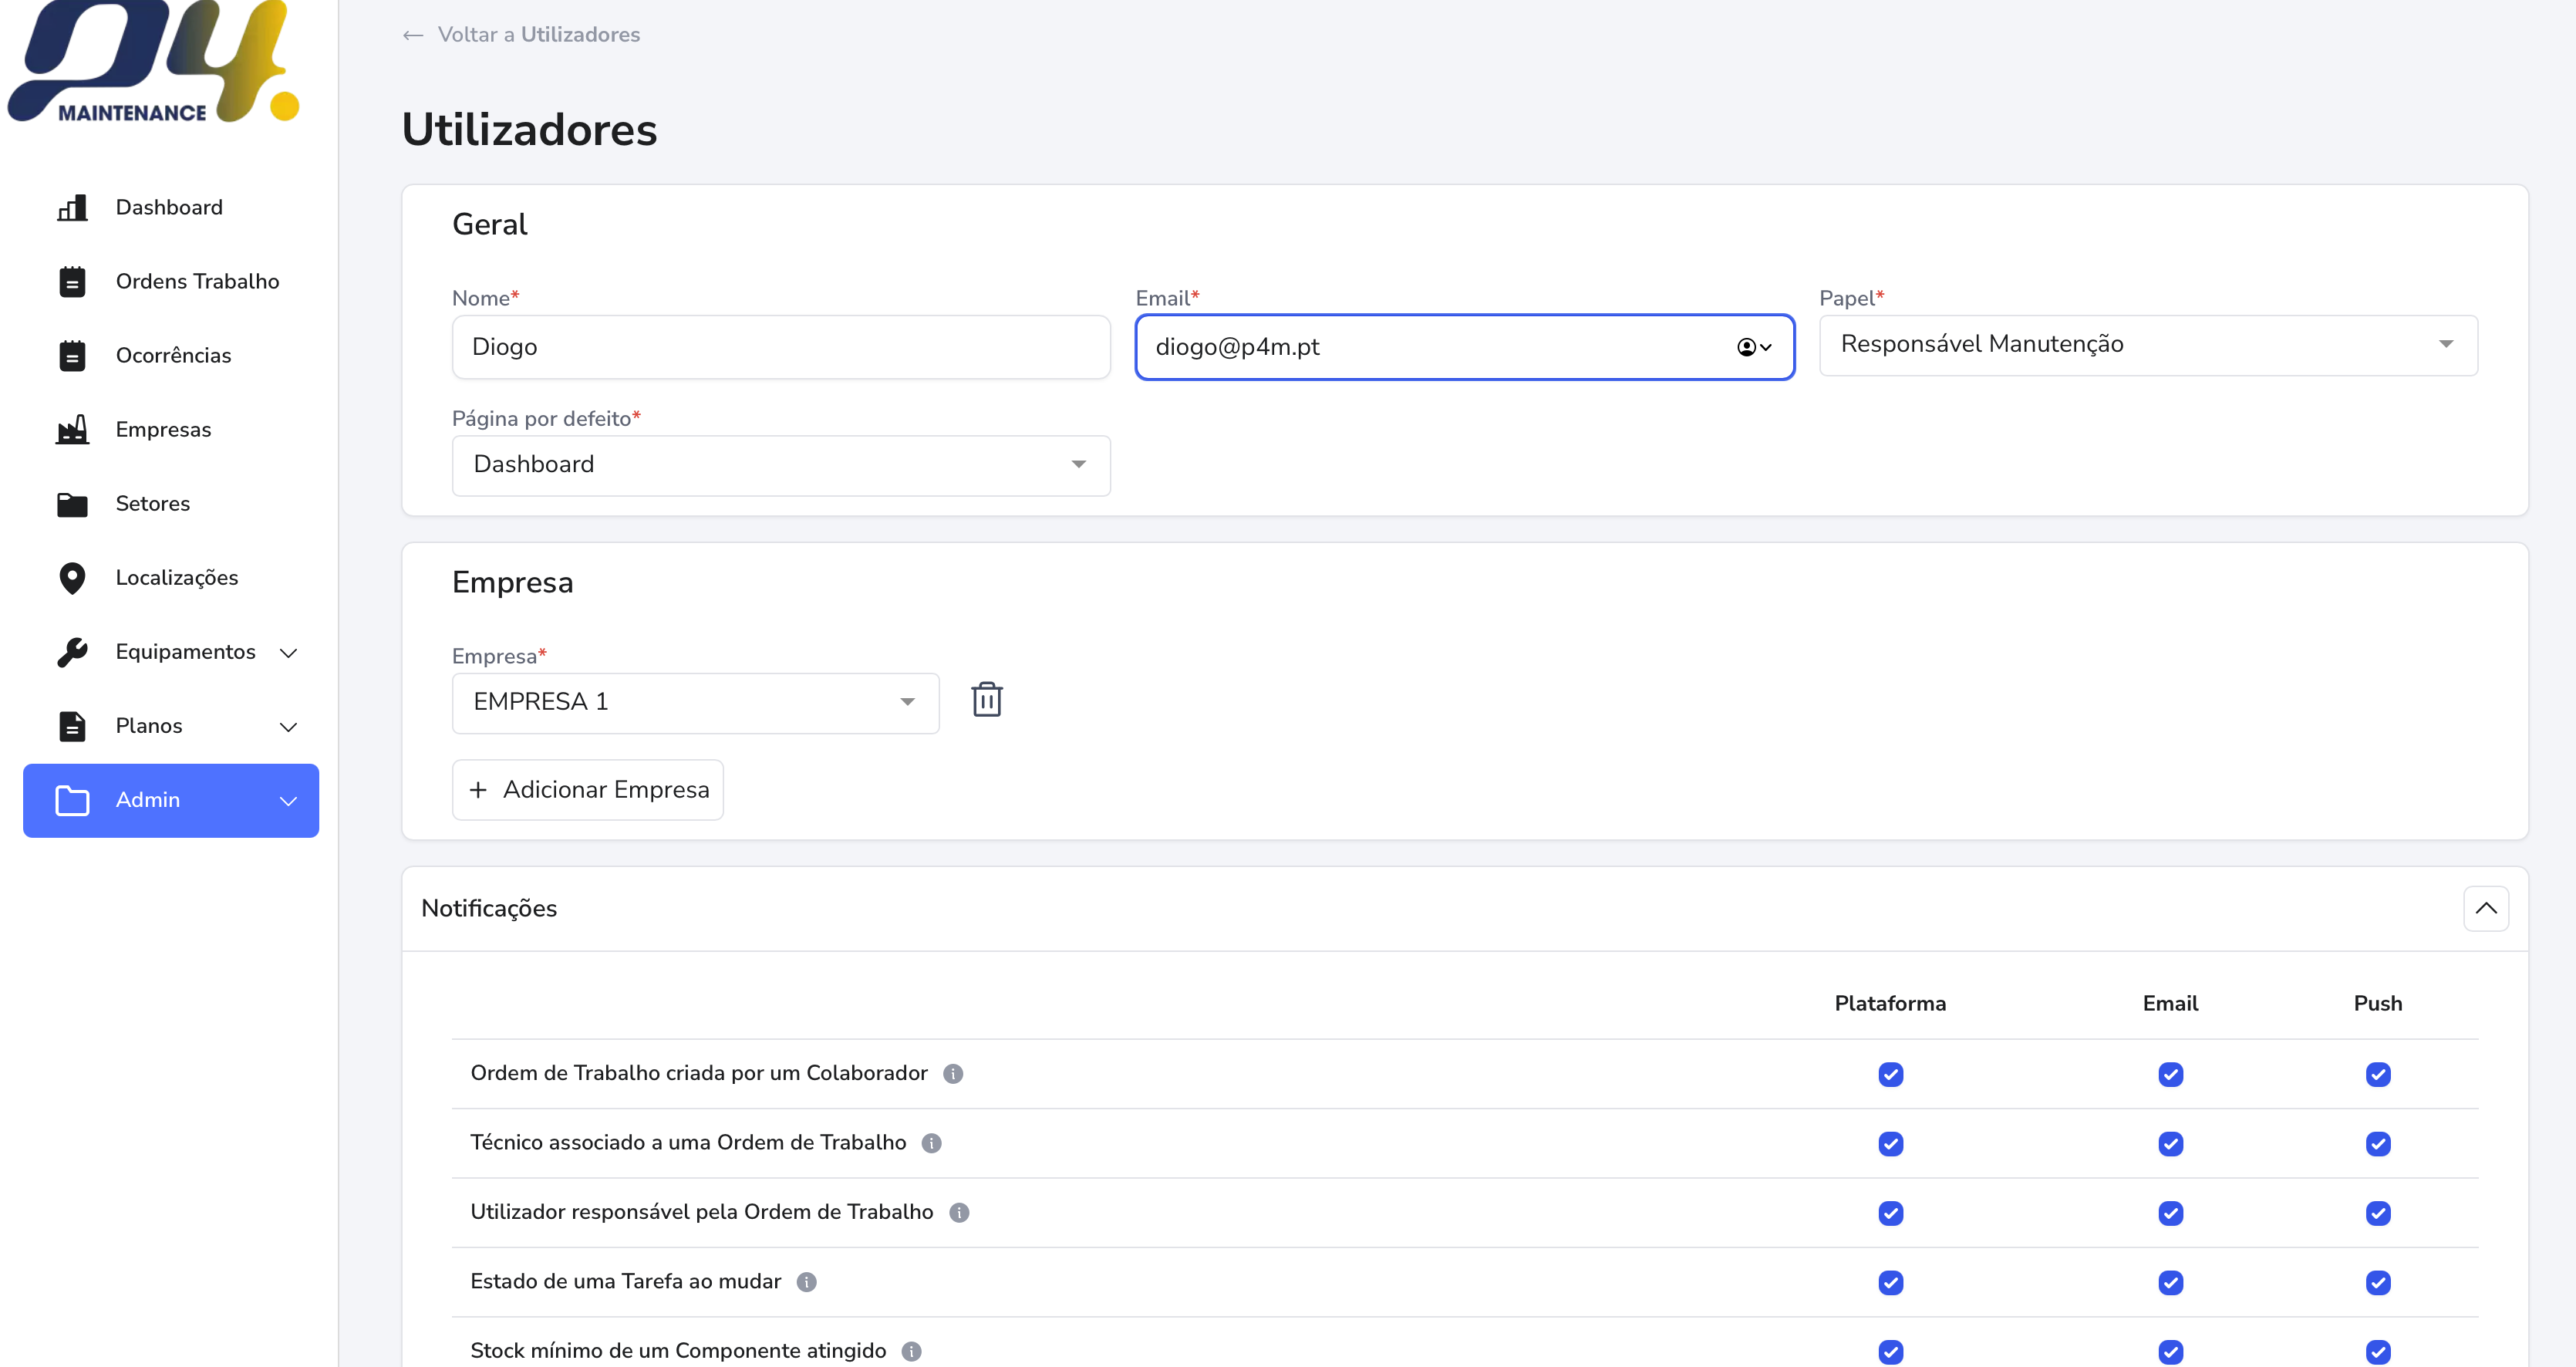Screen dimensions: 2576x1367
Task: Select the Localizações map pin icon
Action: pyautogui.click(x=71, y=577)
